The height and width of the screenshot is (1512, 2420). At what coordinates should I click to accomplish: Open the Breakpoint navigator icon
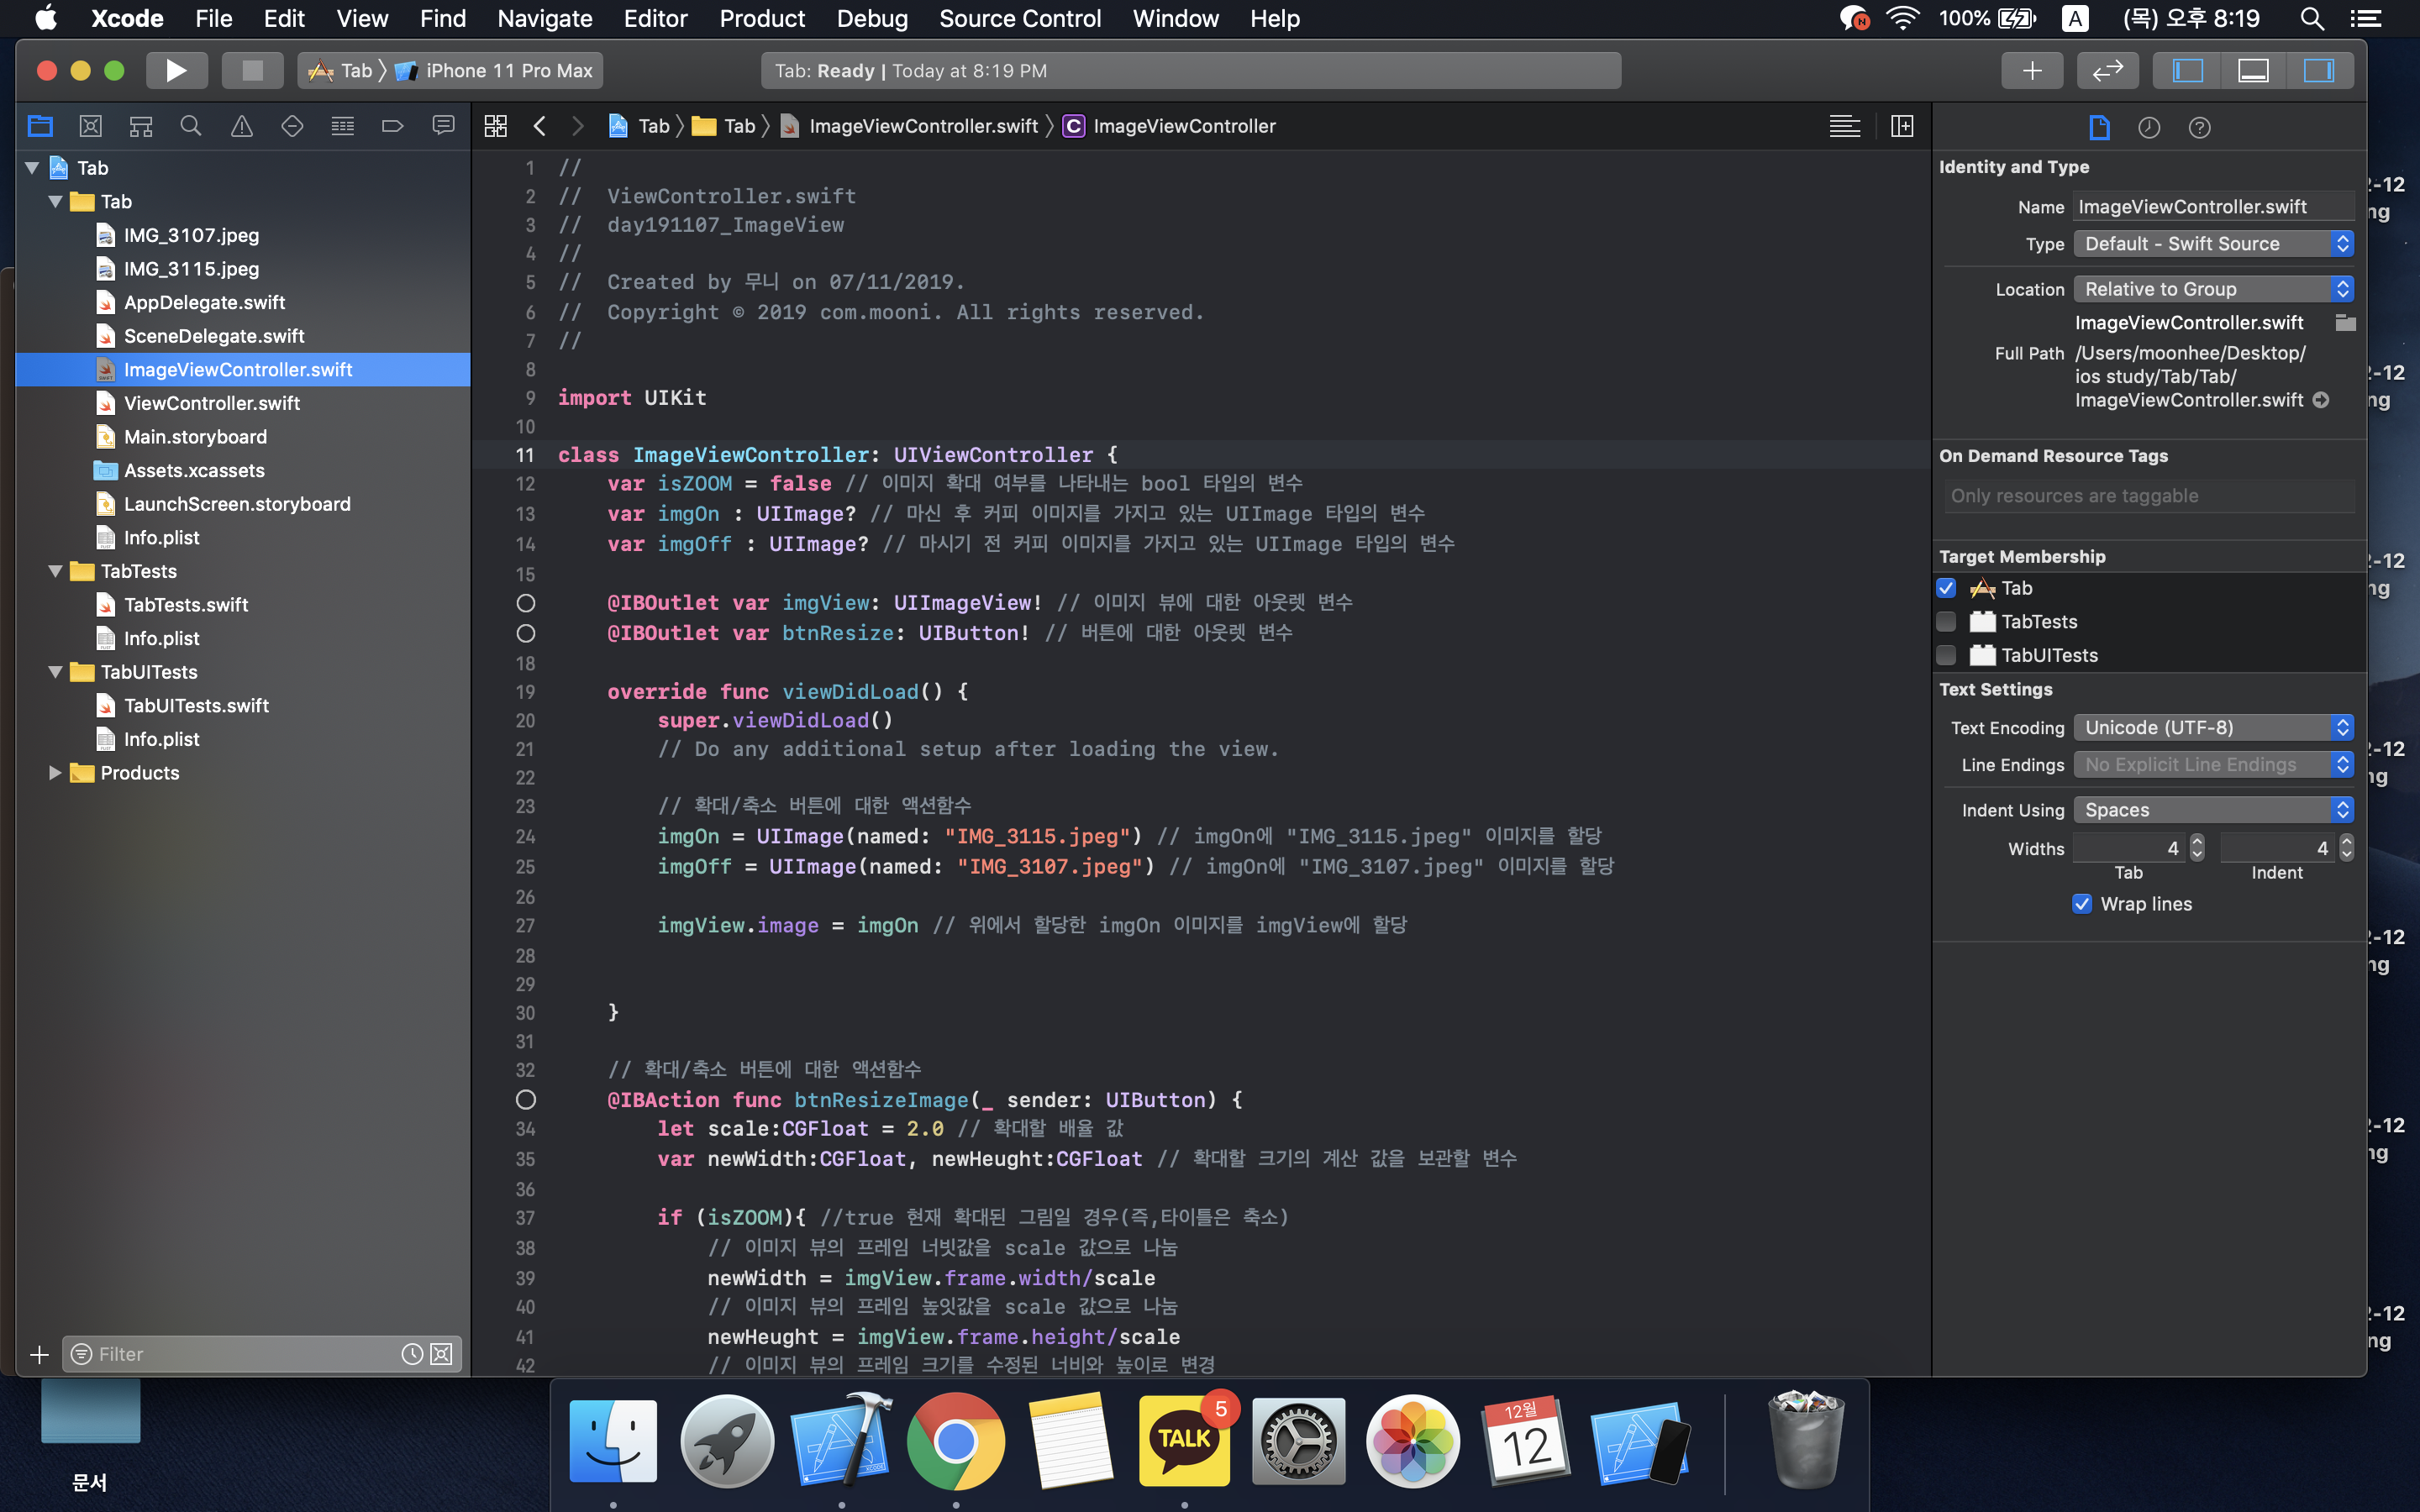pos(393,126)
